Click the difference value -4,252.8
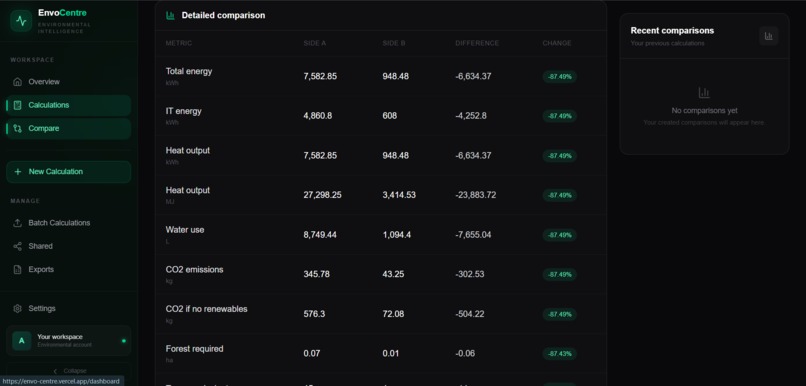806x386 pixels. pos(471,116)
